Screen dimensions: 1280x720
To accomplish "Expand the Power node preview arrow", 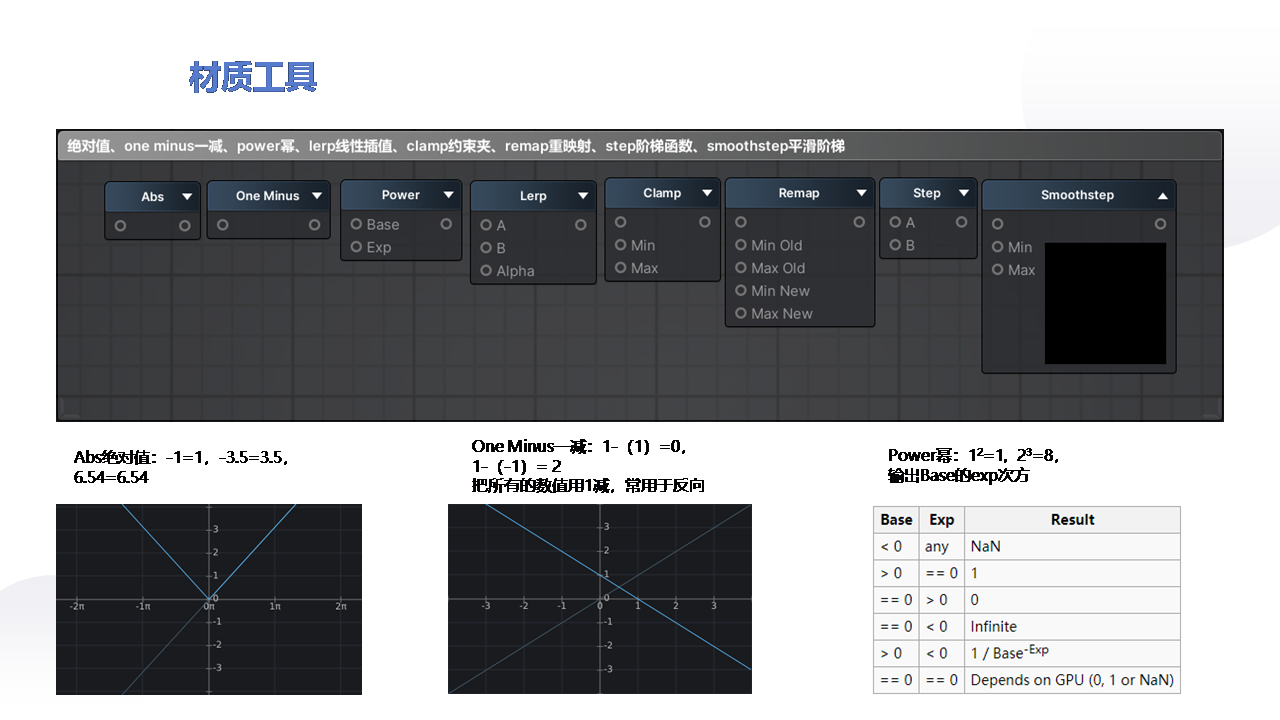I will 449,195.
